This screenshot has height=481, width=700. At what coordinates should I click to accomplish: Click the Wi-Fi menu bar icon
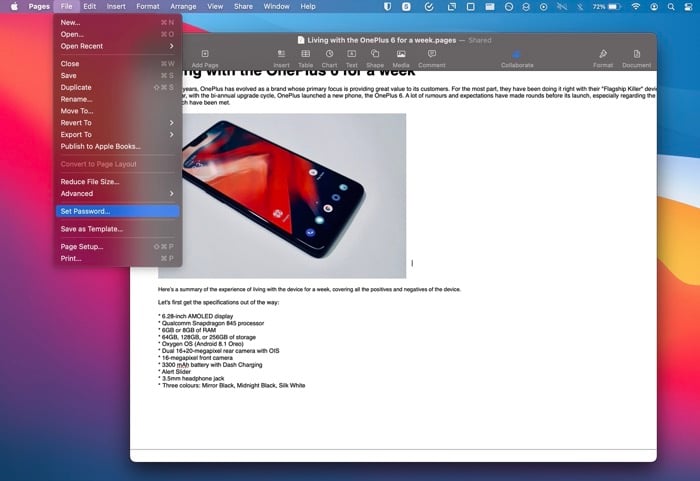click(636, 7)
